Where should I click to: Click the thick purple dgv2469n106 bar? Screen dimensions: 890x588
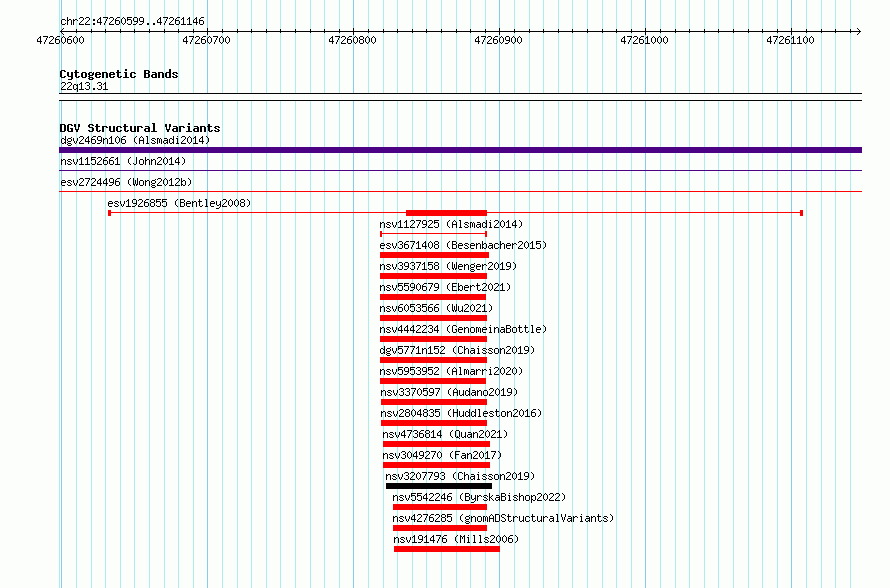[x=460, y=150]
